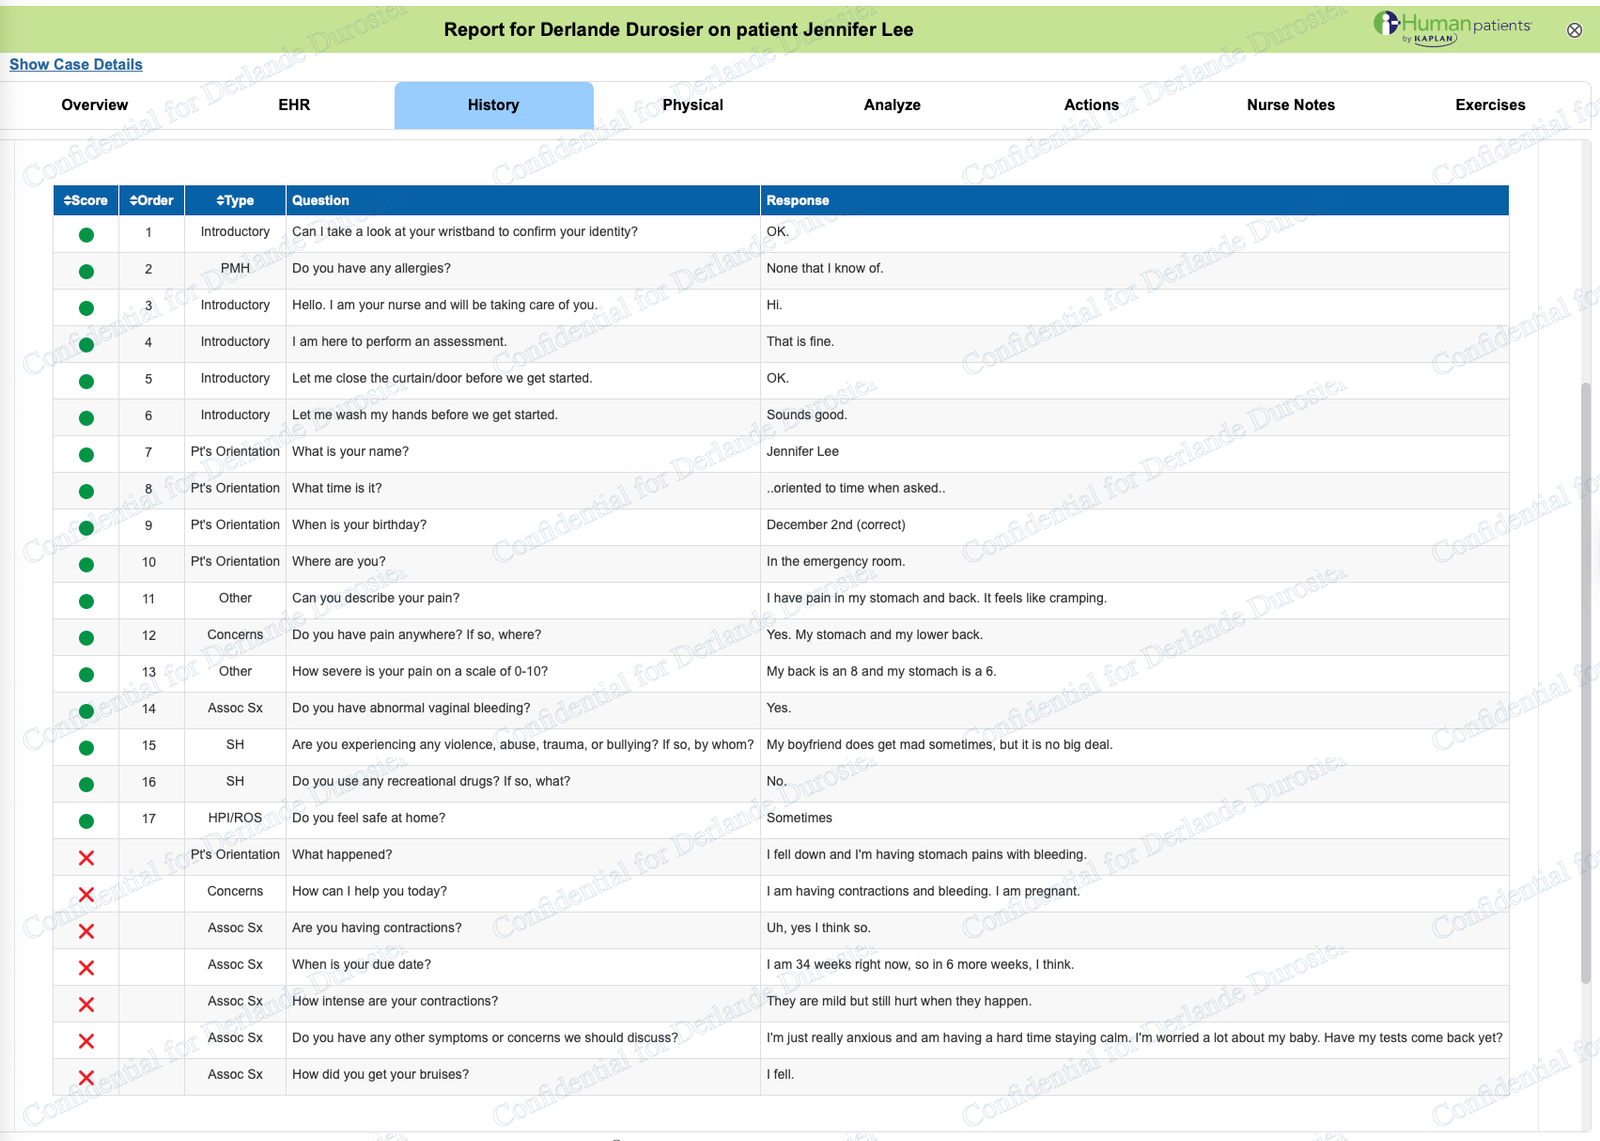
Task: Click the question 'What time is it?'
Action: (337, 488)
